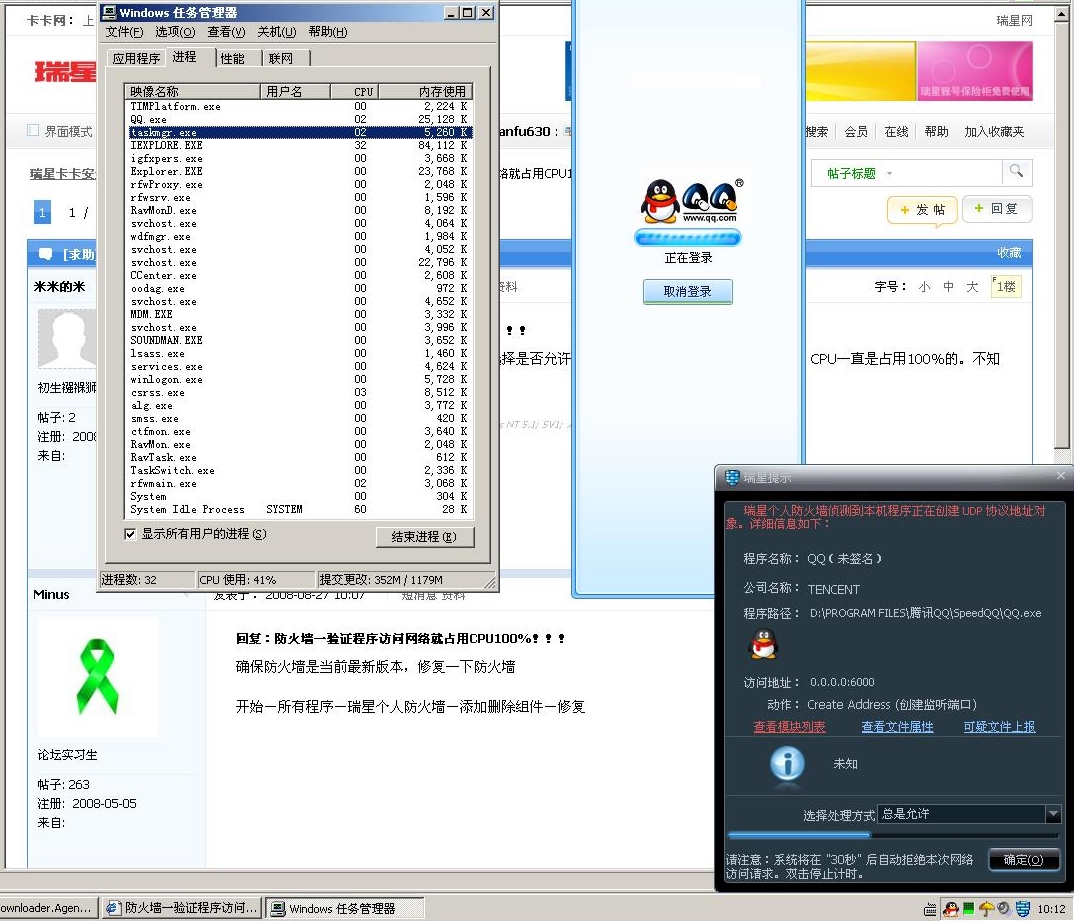Select the rfwmain.exe process row

coord(299,483)
